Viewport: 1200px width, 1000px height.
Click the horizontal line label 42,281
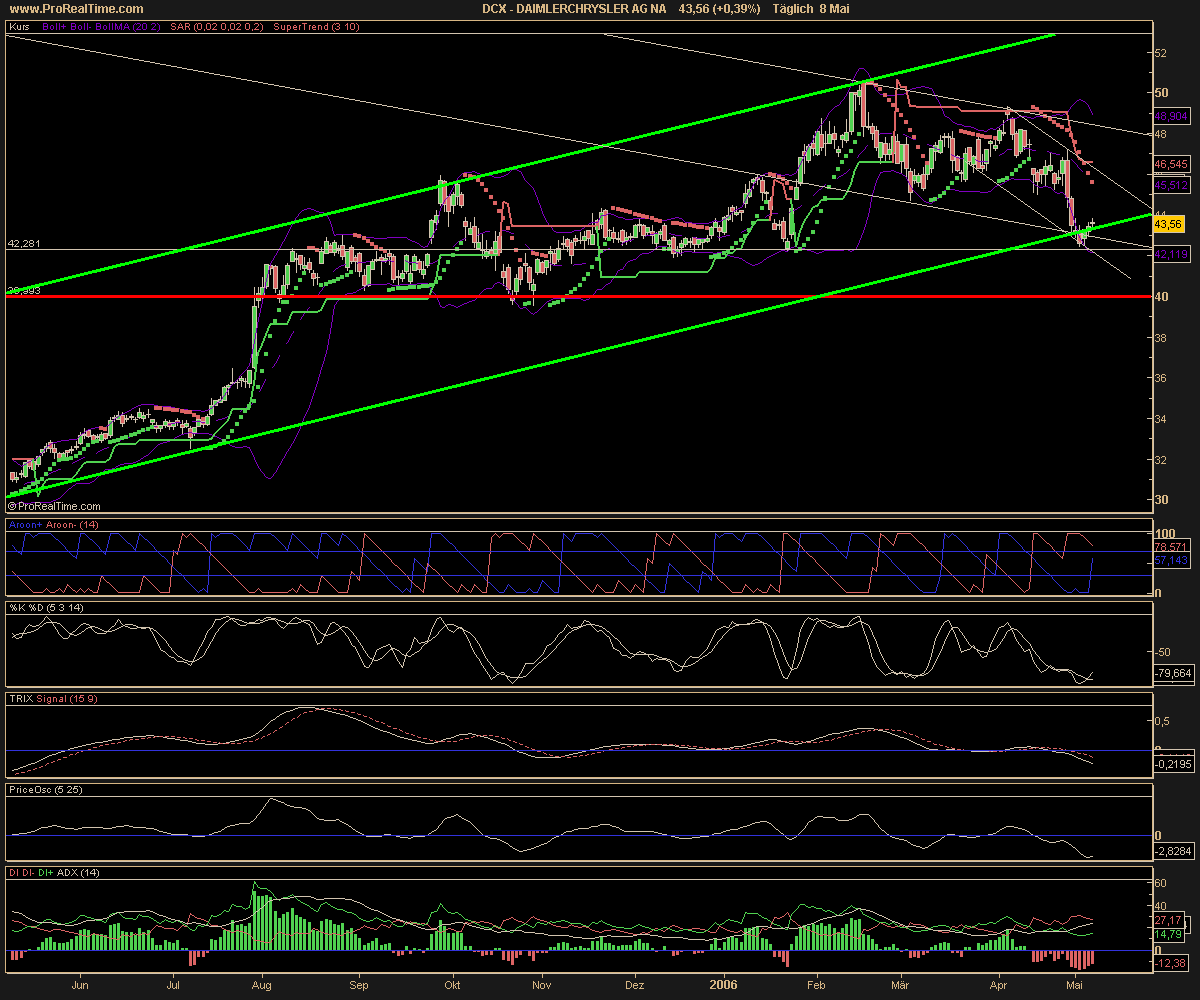(23, 243)
